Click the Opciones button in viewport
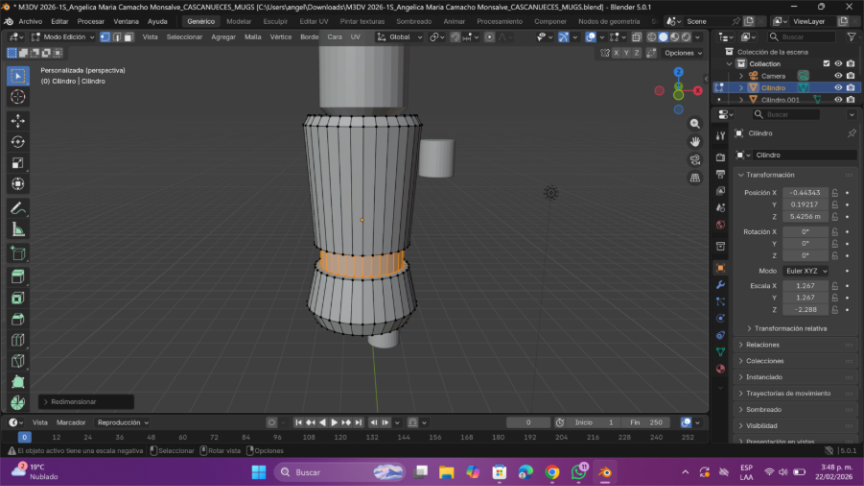Screen dimensions: 864x486 pos(681,53)
